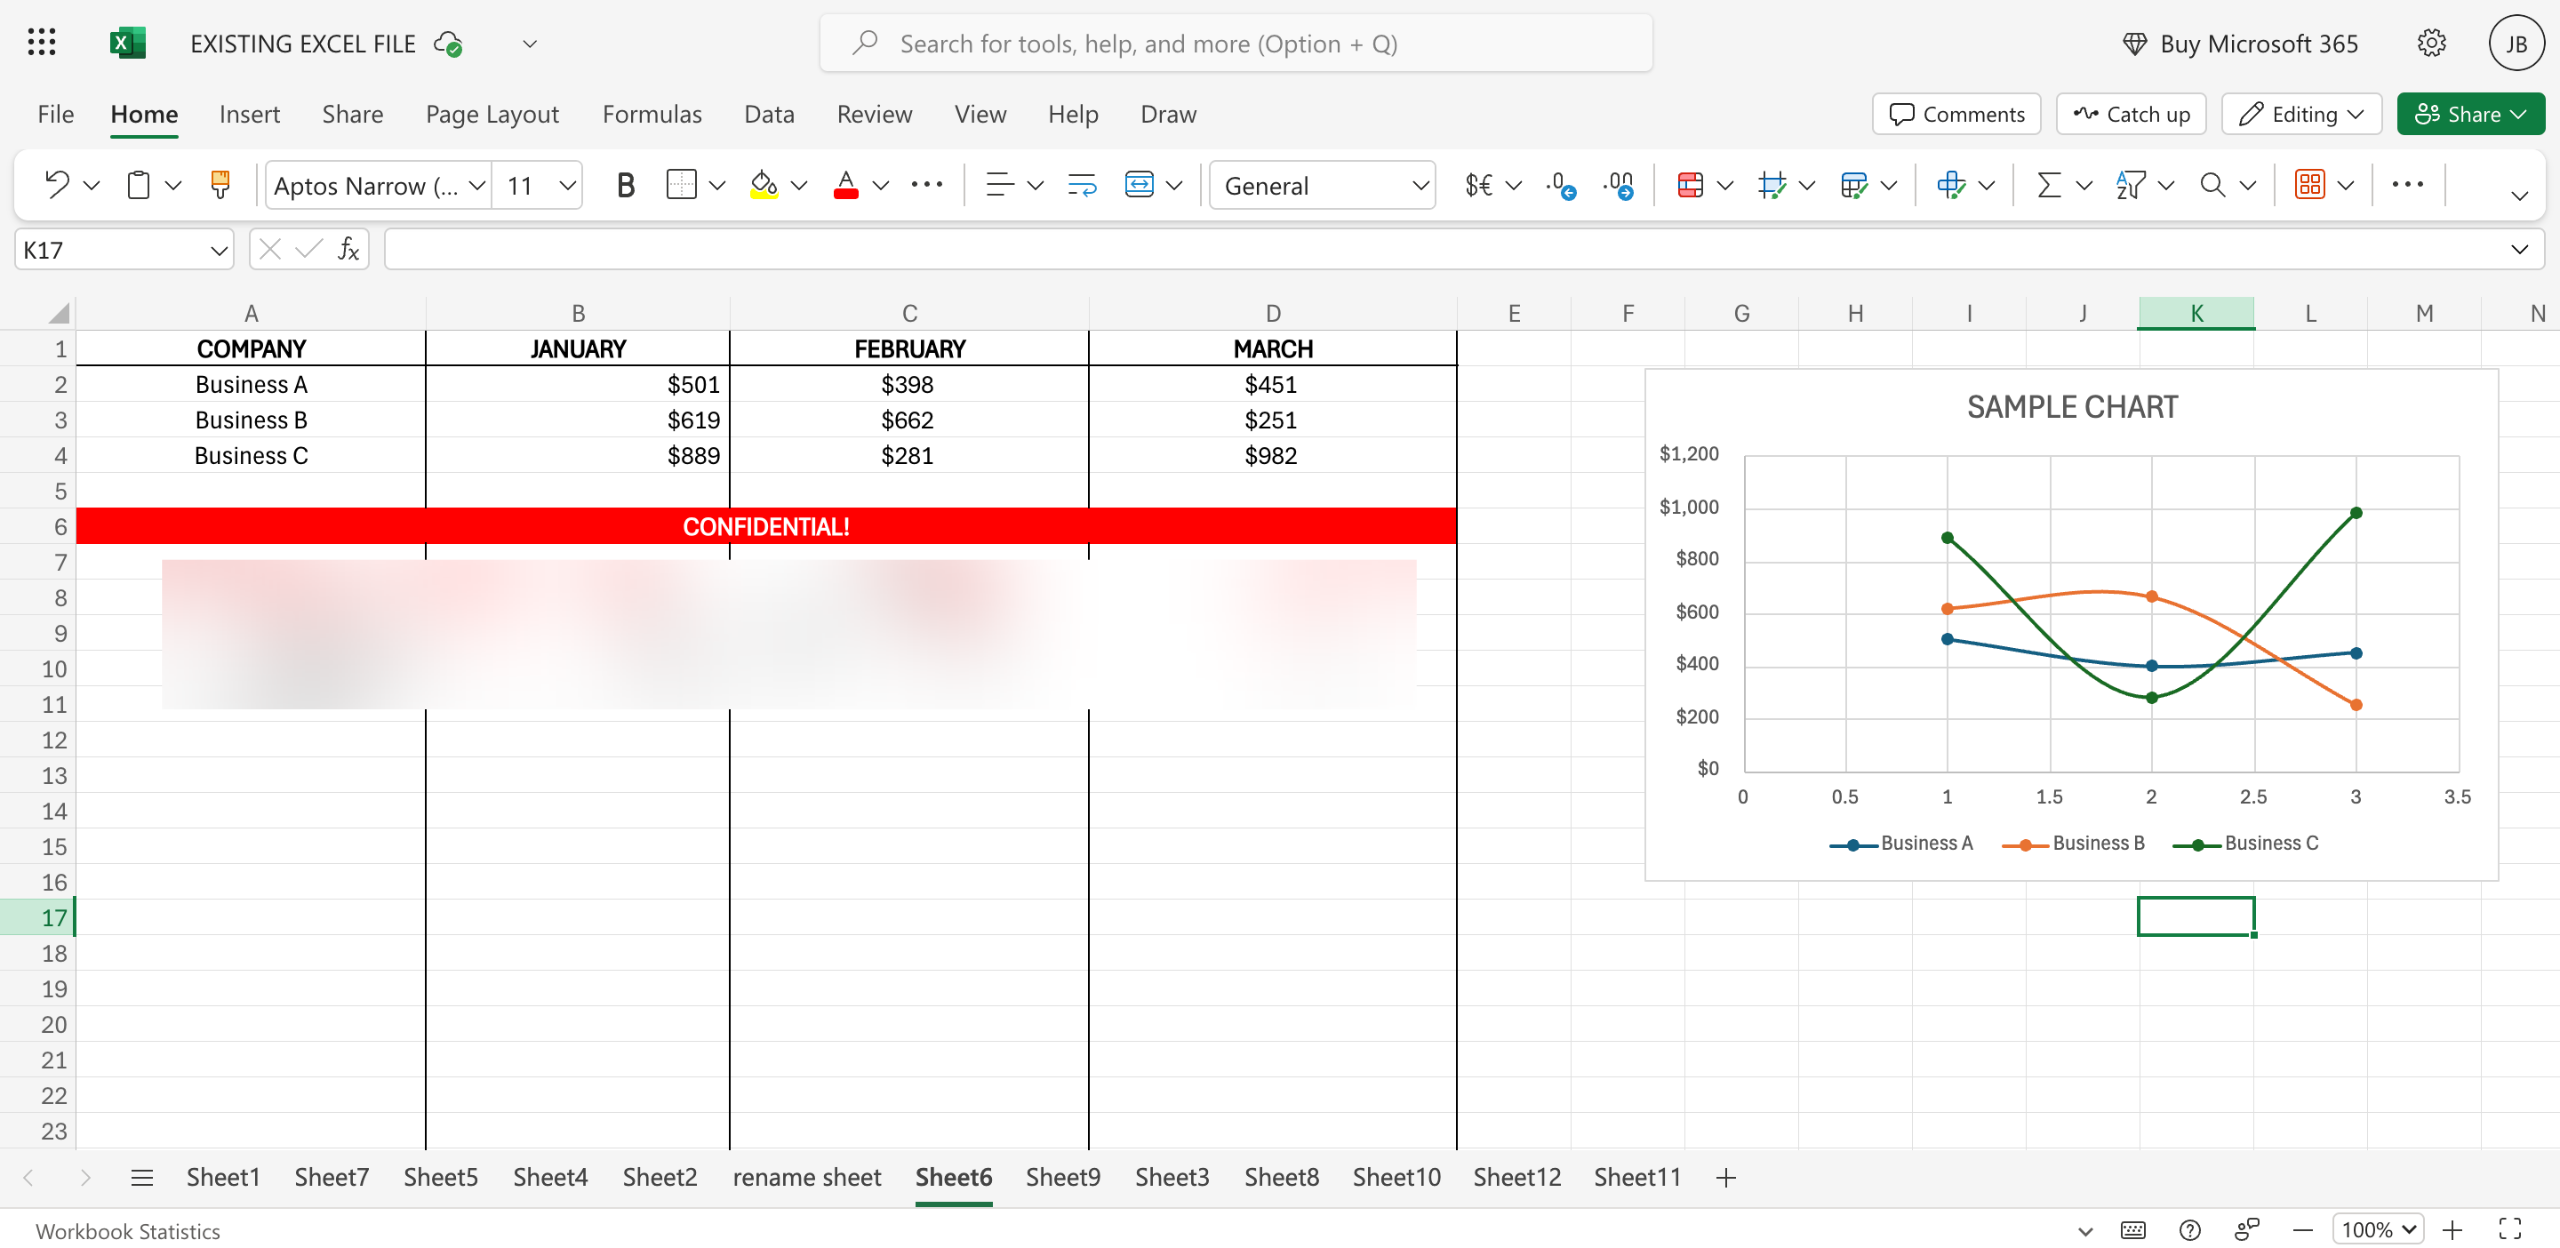Click the Borders icon

[681, 185]
